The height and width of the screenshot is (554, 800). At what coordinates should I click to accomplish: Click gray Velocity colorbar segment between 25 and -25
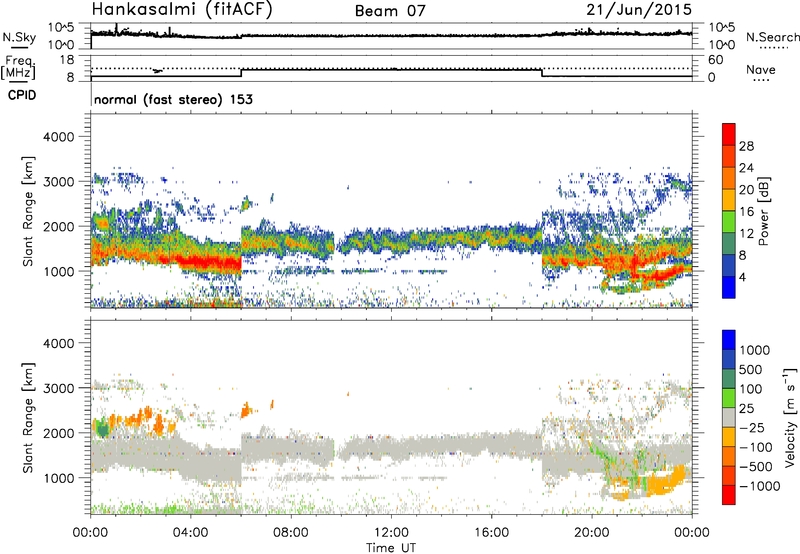728,417
